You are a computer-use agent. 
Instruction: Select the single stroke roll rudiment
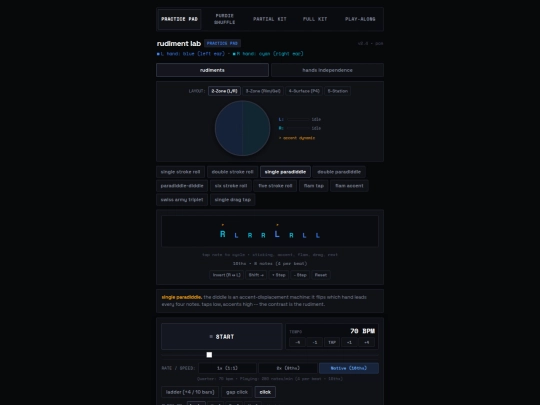(x=180, y=172)
